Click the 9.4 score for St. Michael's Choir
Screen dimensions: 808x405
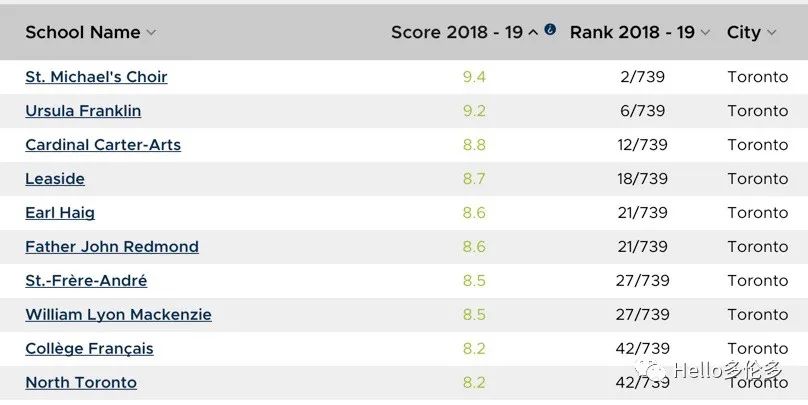tap(474, 77)
